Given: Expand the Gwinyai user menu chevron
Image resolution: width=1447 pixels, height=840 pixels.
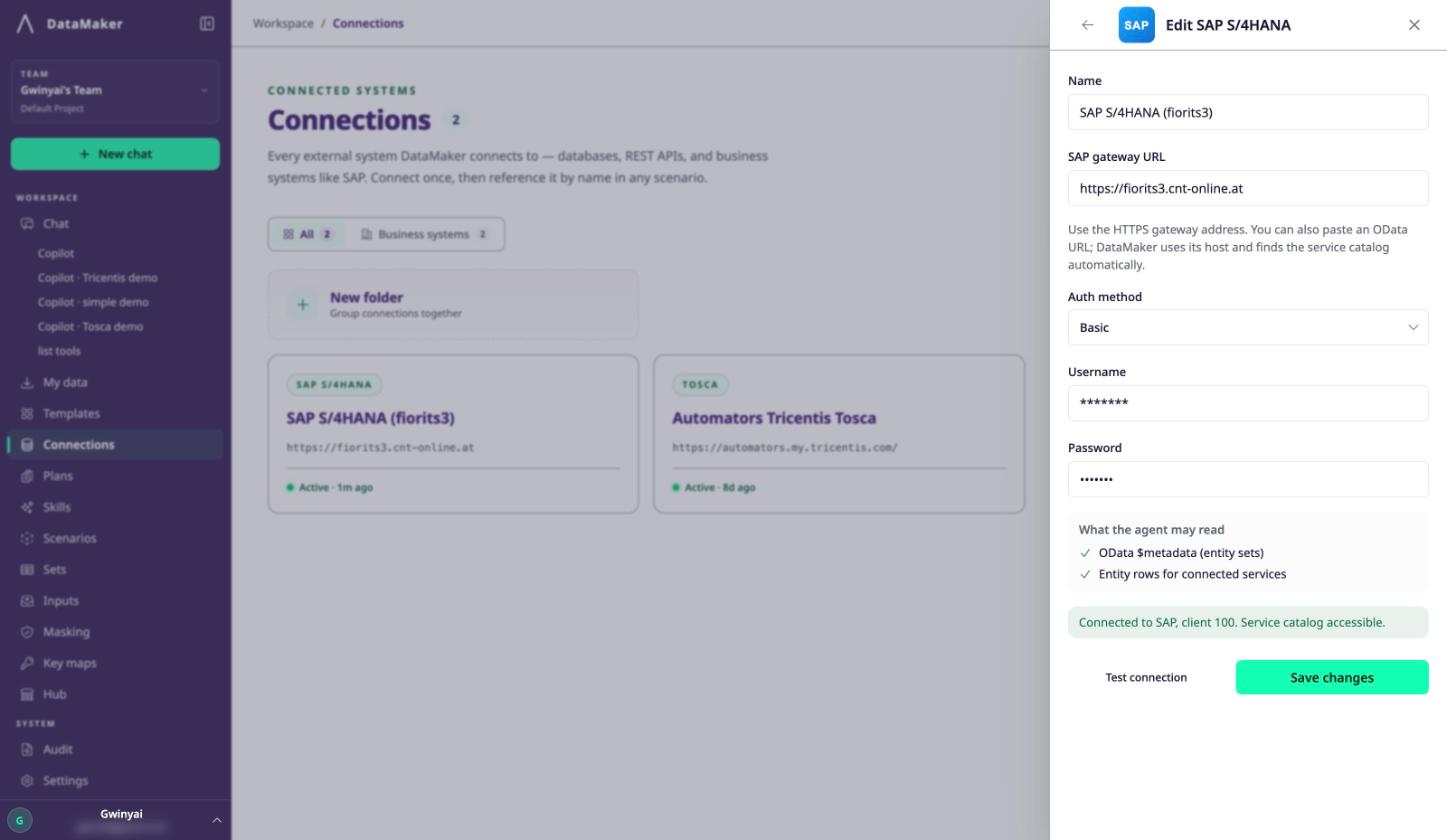Looking at the screenshot, I should tap(216, 820).
